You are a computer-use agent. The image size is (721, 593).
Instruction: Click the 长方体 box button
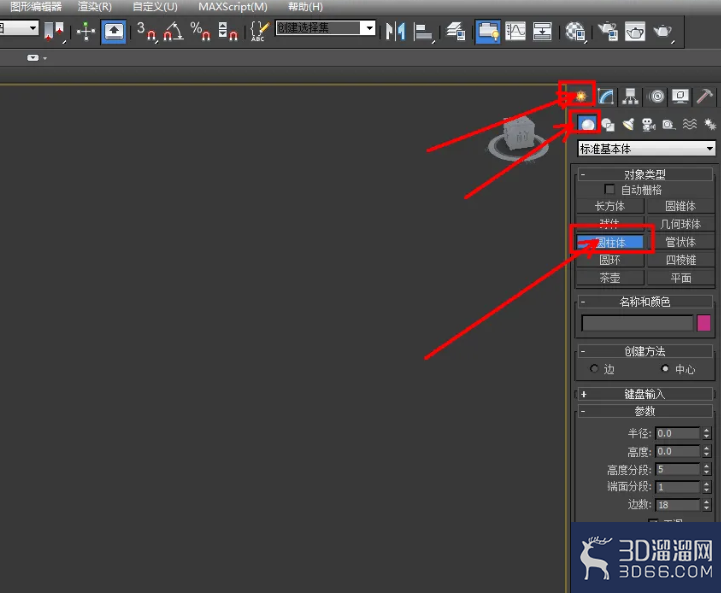(x=610, y=206)
